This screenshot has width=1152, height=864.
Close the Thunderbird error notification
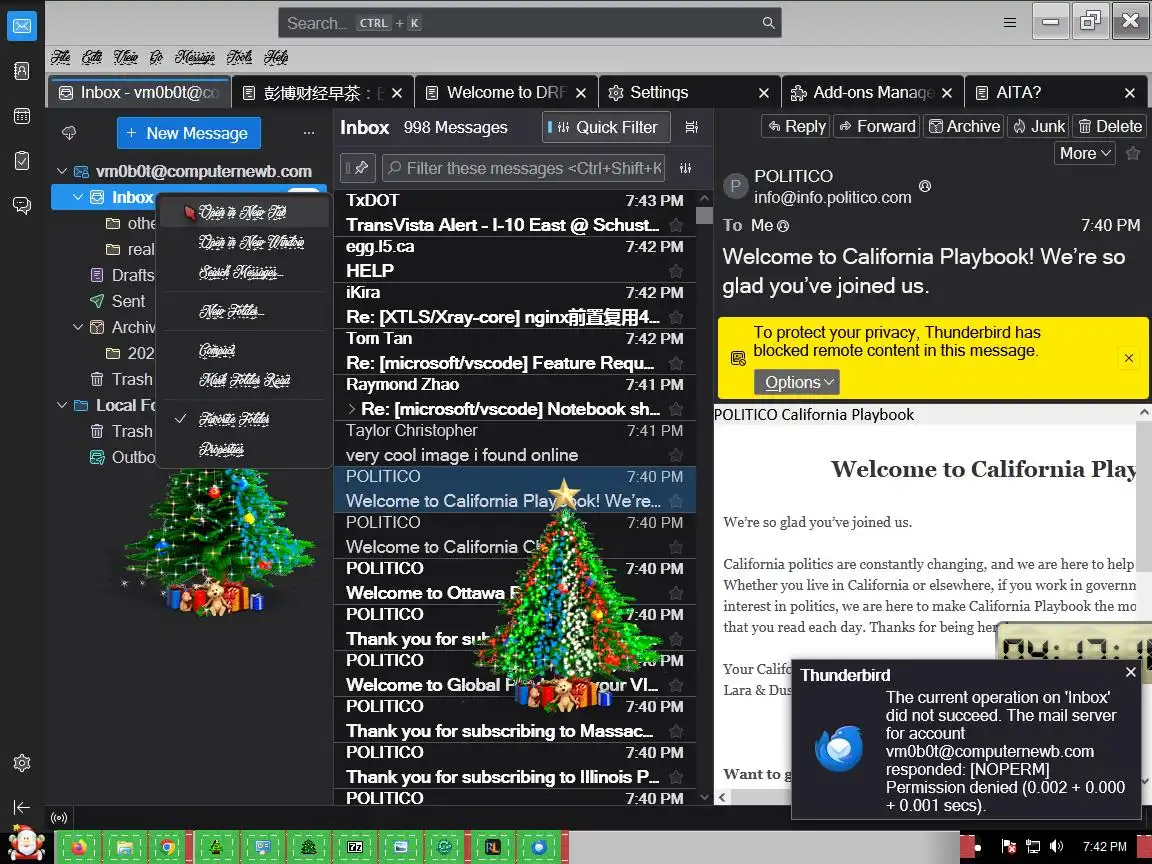(x=1131, y=672)
